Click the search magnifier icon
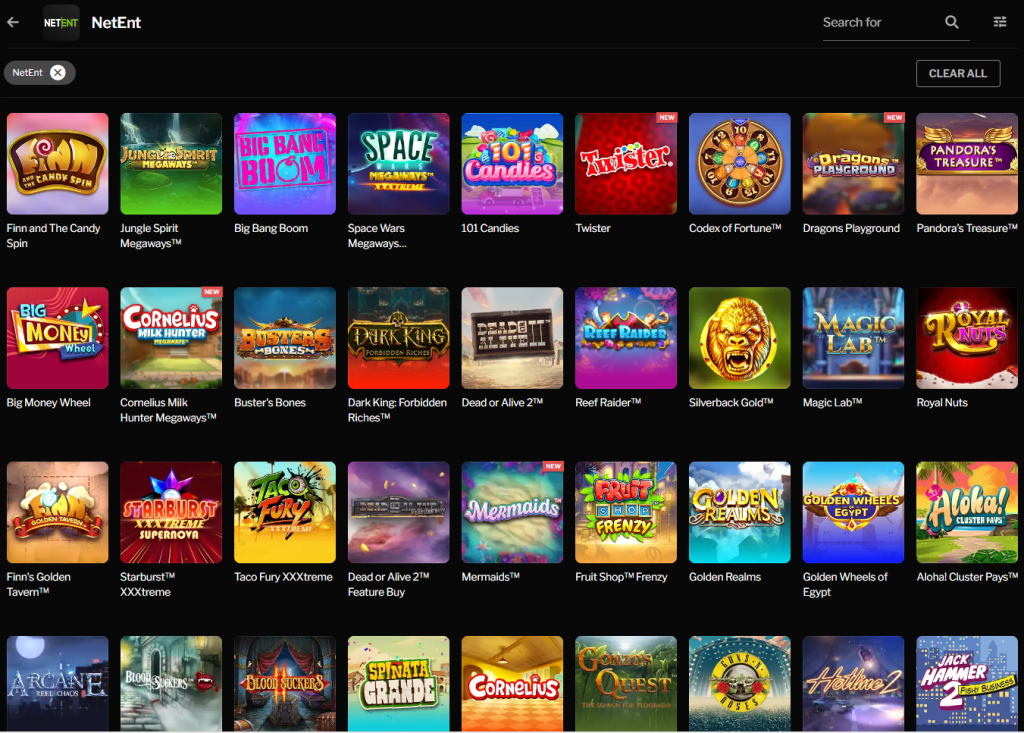 (x=951, y=22)
